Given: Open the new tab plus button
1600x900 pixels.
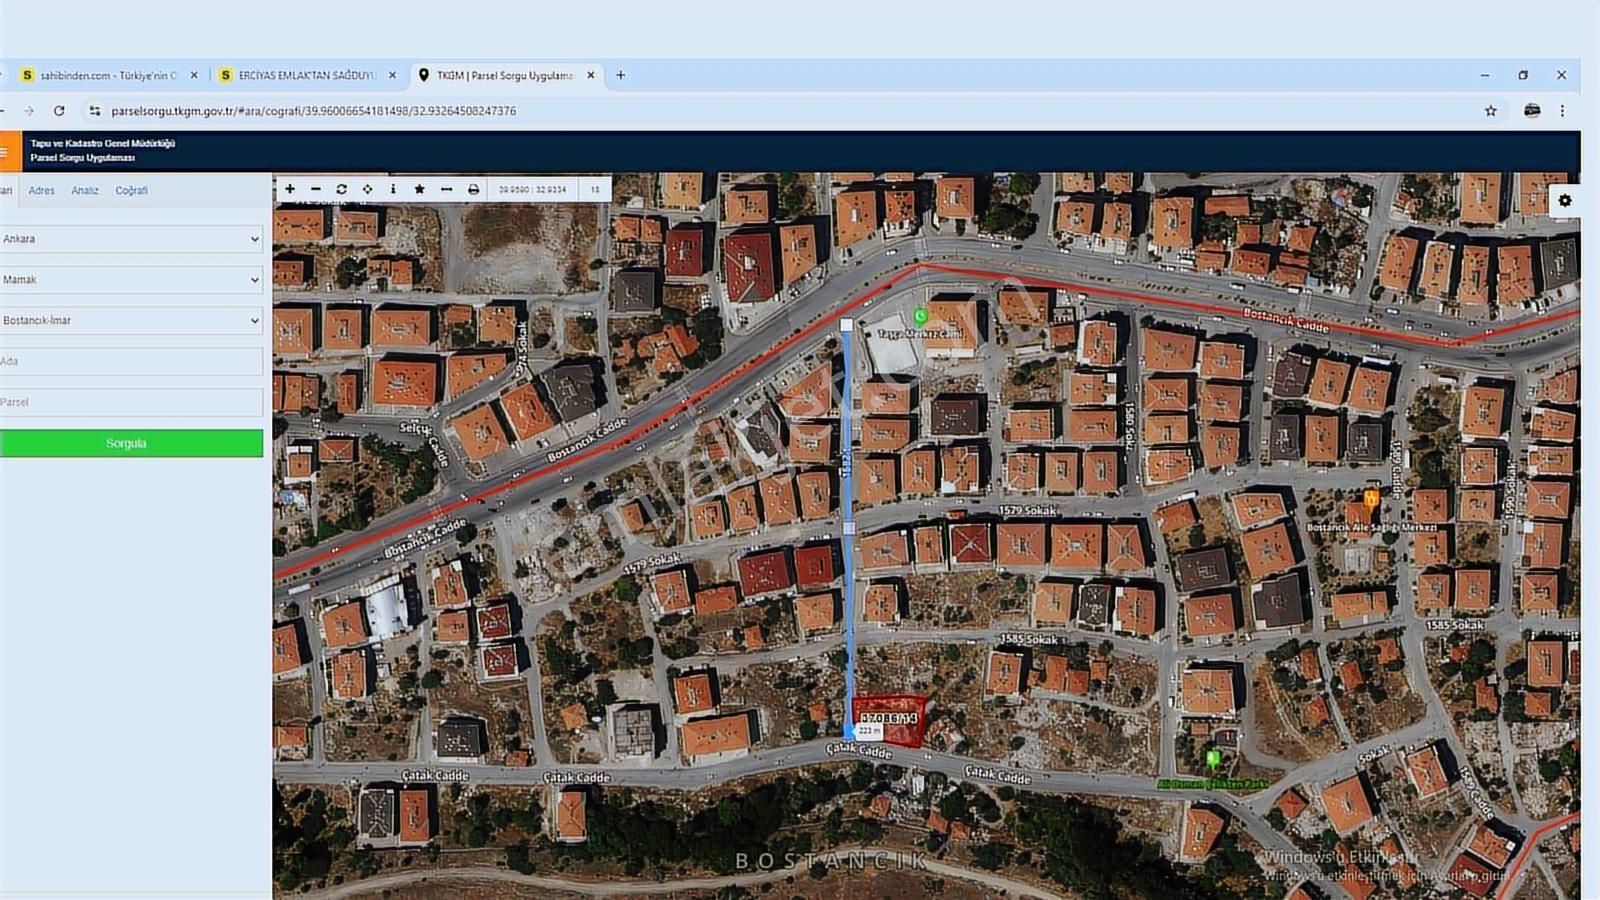Looking at the screenshot, I should (x=621, y=75).
